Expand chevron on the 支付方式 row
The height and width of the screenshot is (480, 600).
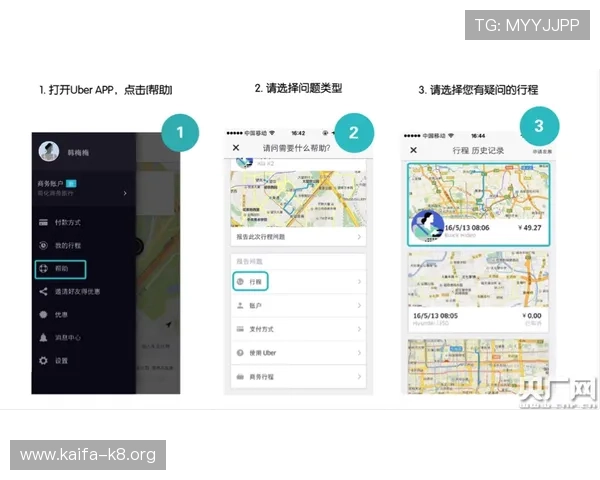tap(359, 329)
